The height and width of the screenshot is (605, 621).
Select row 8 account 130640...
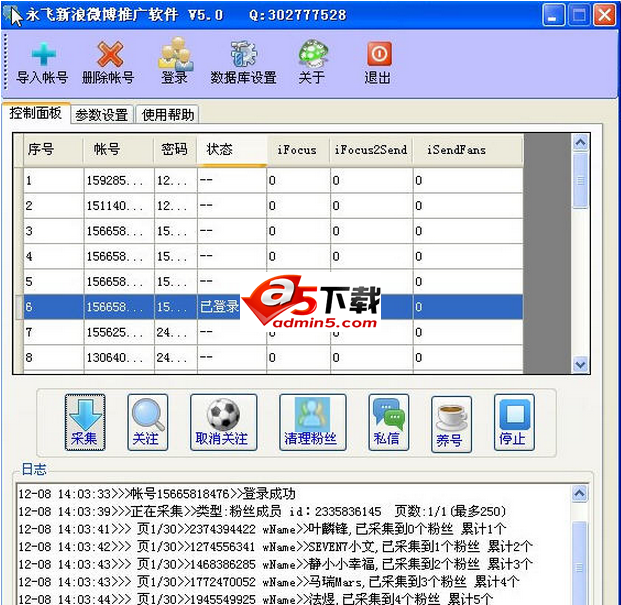pyautogui.click(x=273, y=358)
